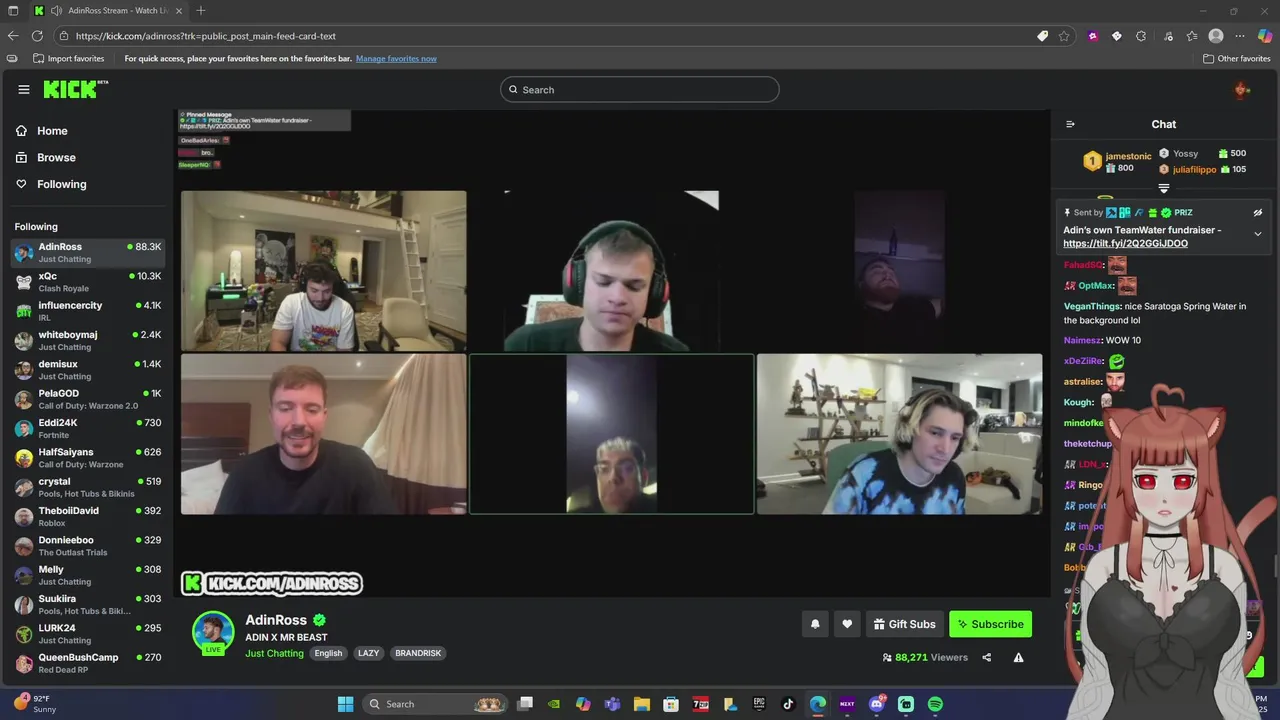Open the tilt.fyi fundraiser link in pinned message
1280x720 pixels.
point(1125,243)
